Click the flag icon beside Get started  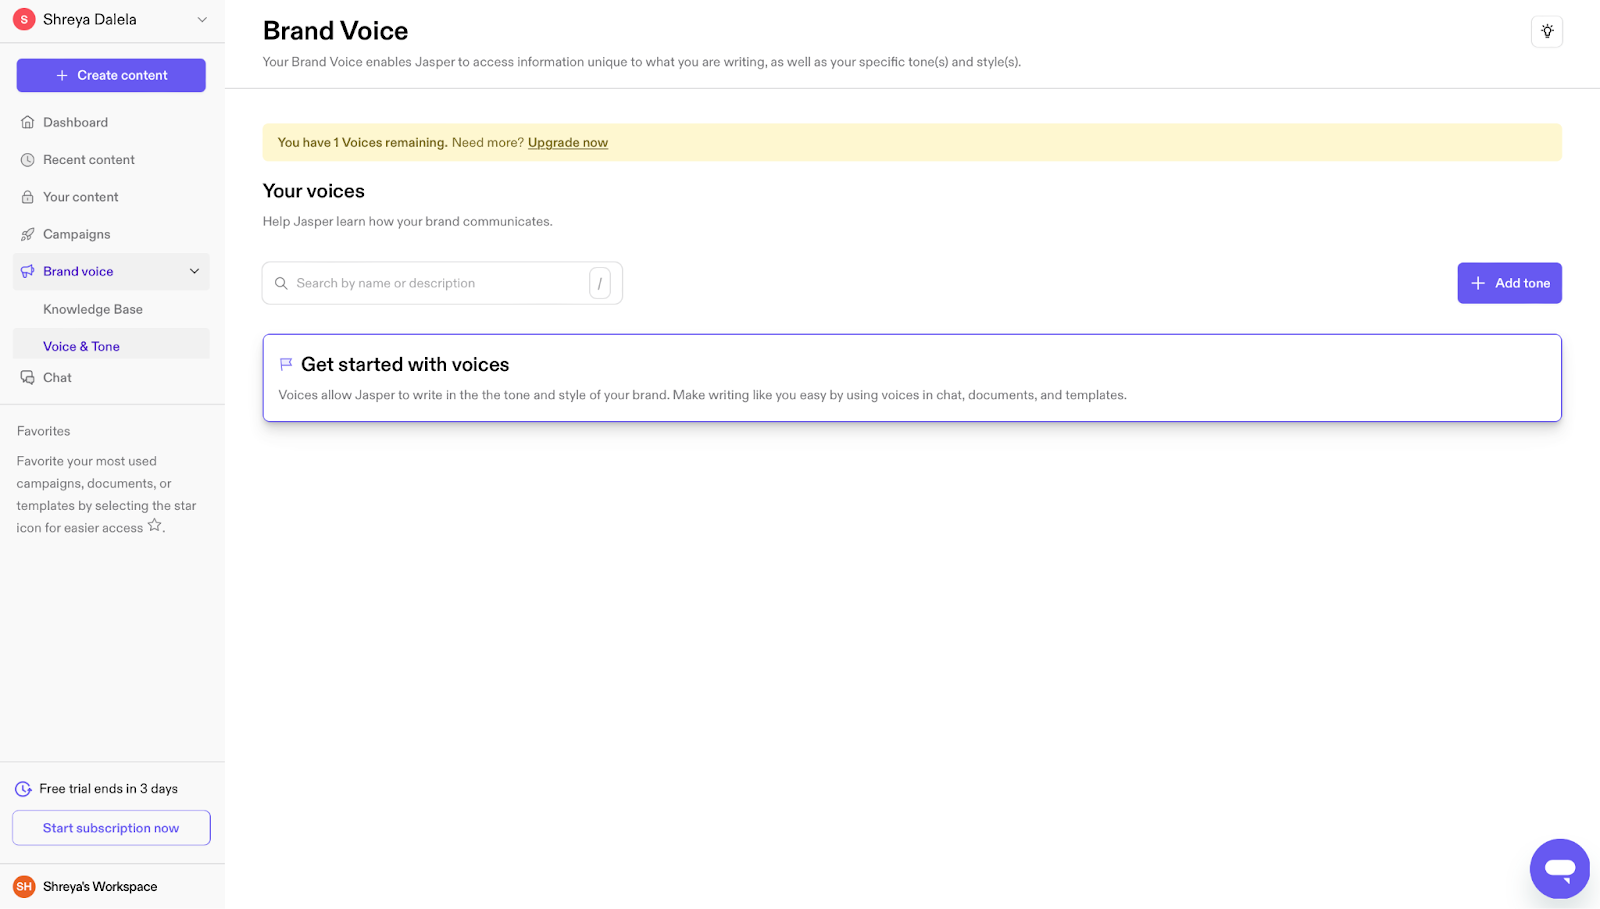click(x=286, y=364)
